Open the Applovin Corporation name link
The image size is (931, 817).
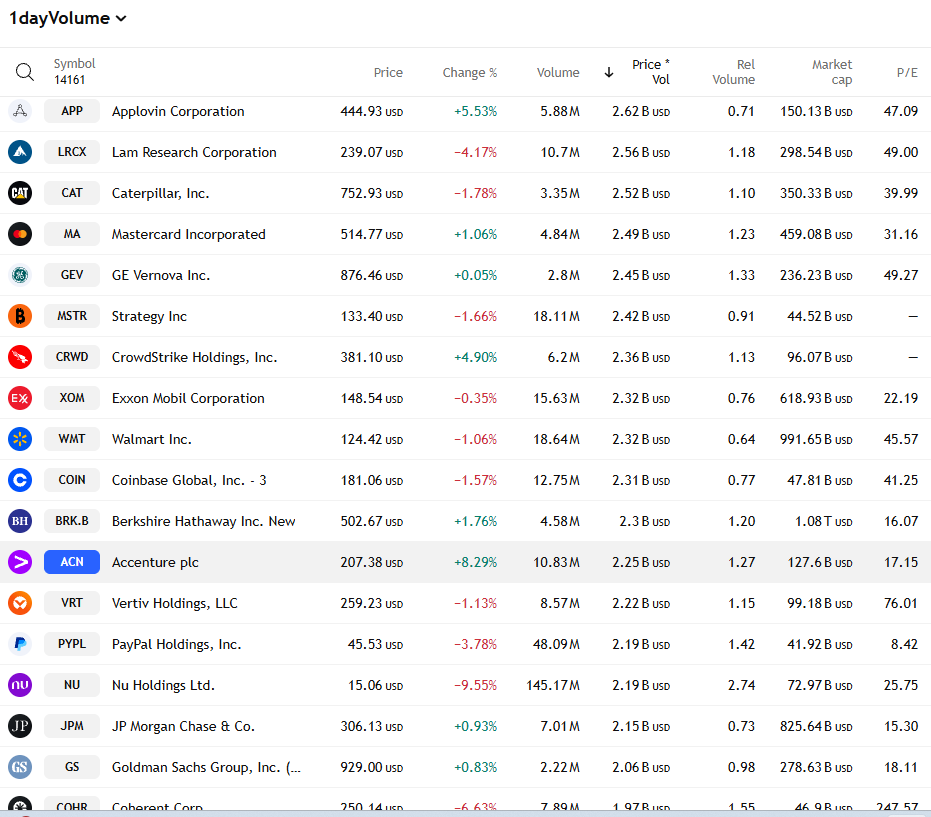(178, 112)
